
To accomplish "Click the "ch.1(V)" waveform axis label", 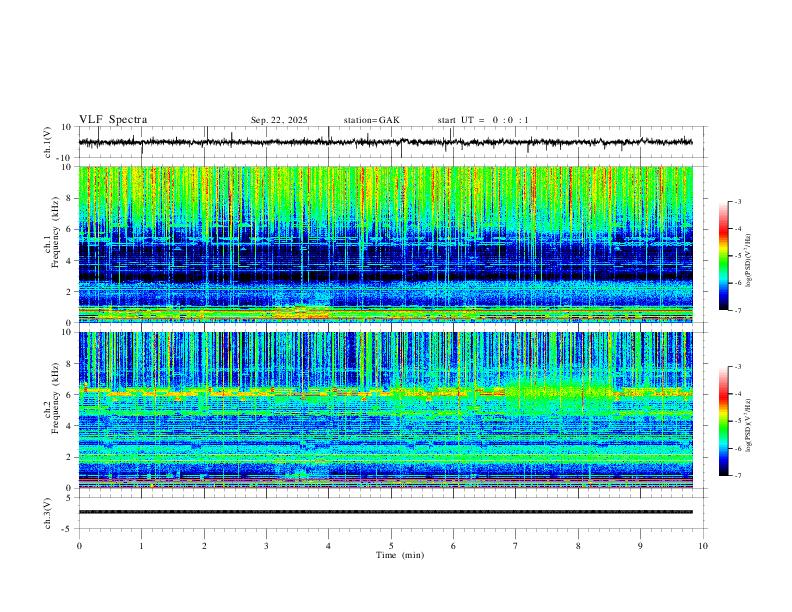I will [x=48, y=142].
